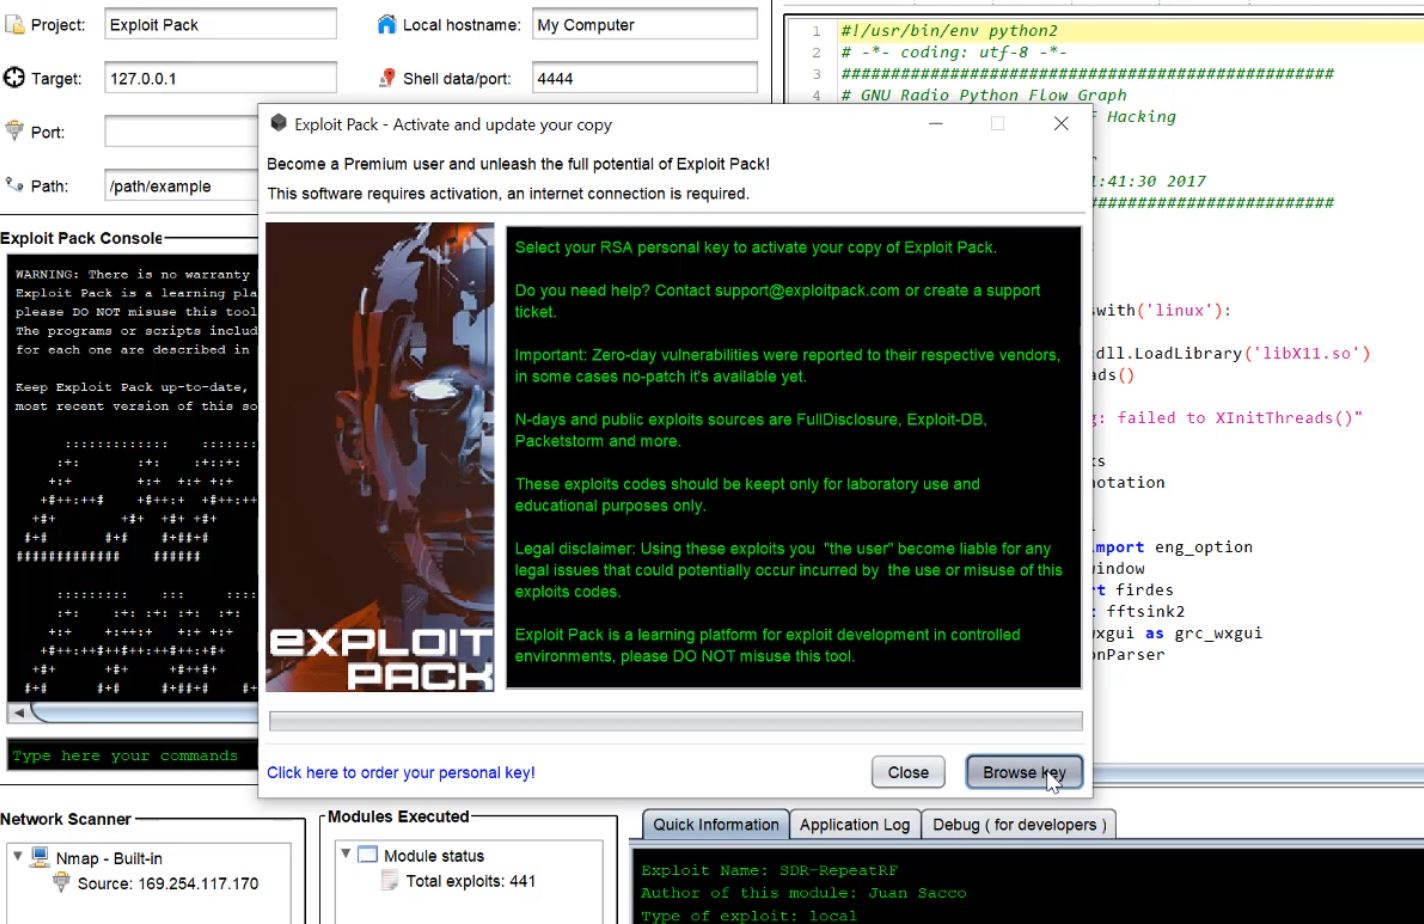Click 'Exploit Name: SDR-RepeatRF' text
This screenshot has height=924, width=1424.
tap(770, 870)
